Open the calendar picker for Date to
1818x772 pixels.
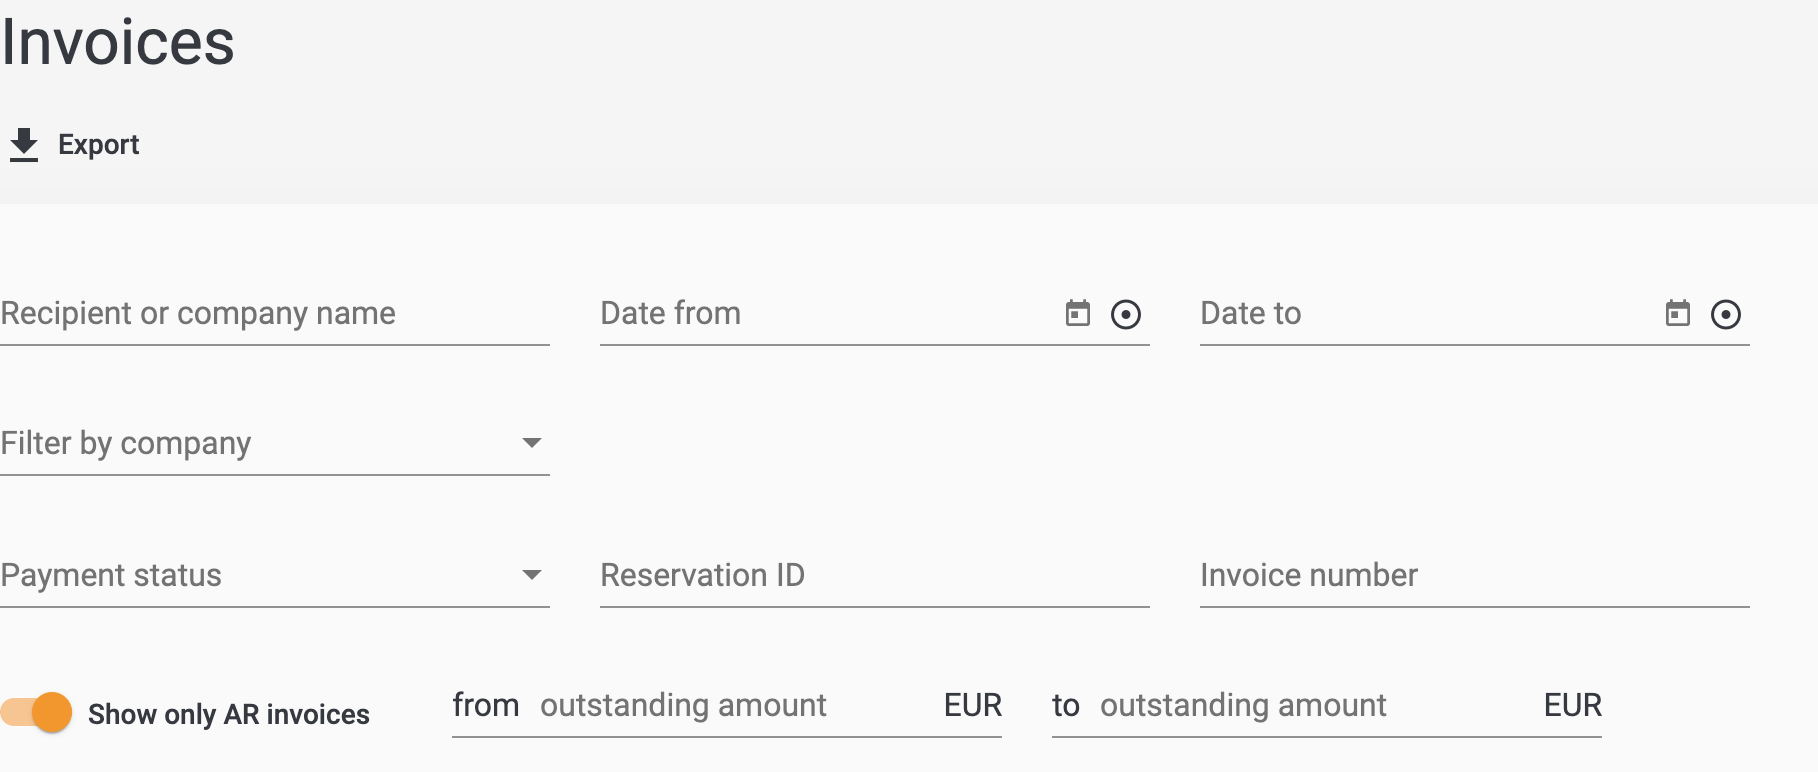click(1677, 313)
